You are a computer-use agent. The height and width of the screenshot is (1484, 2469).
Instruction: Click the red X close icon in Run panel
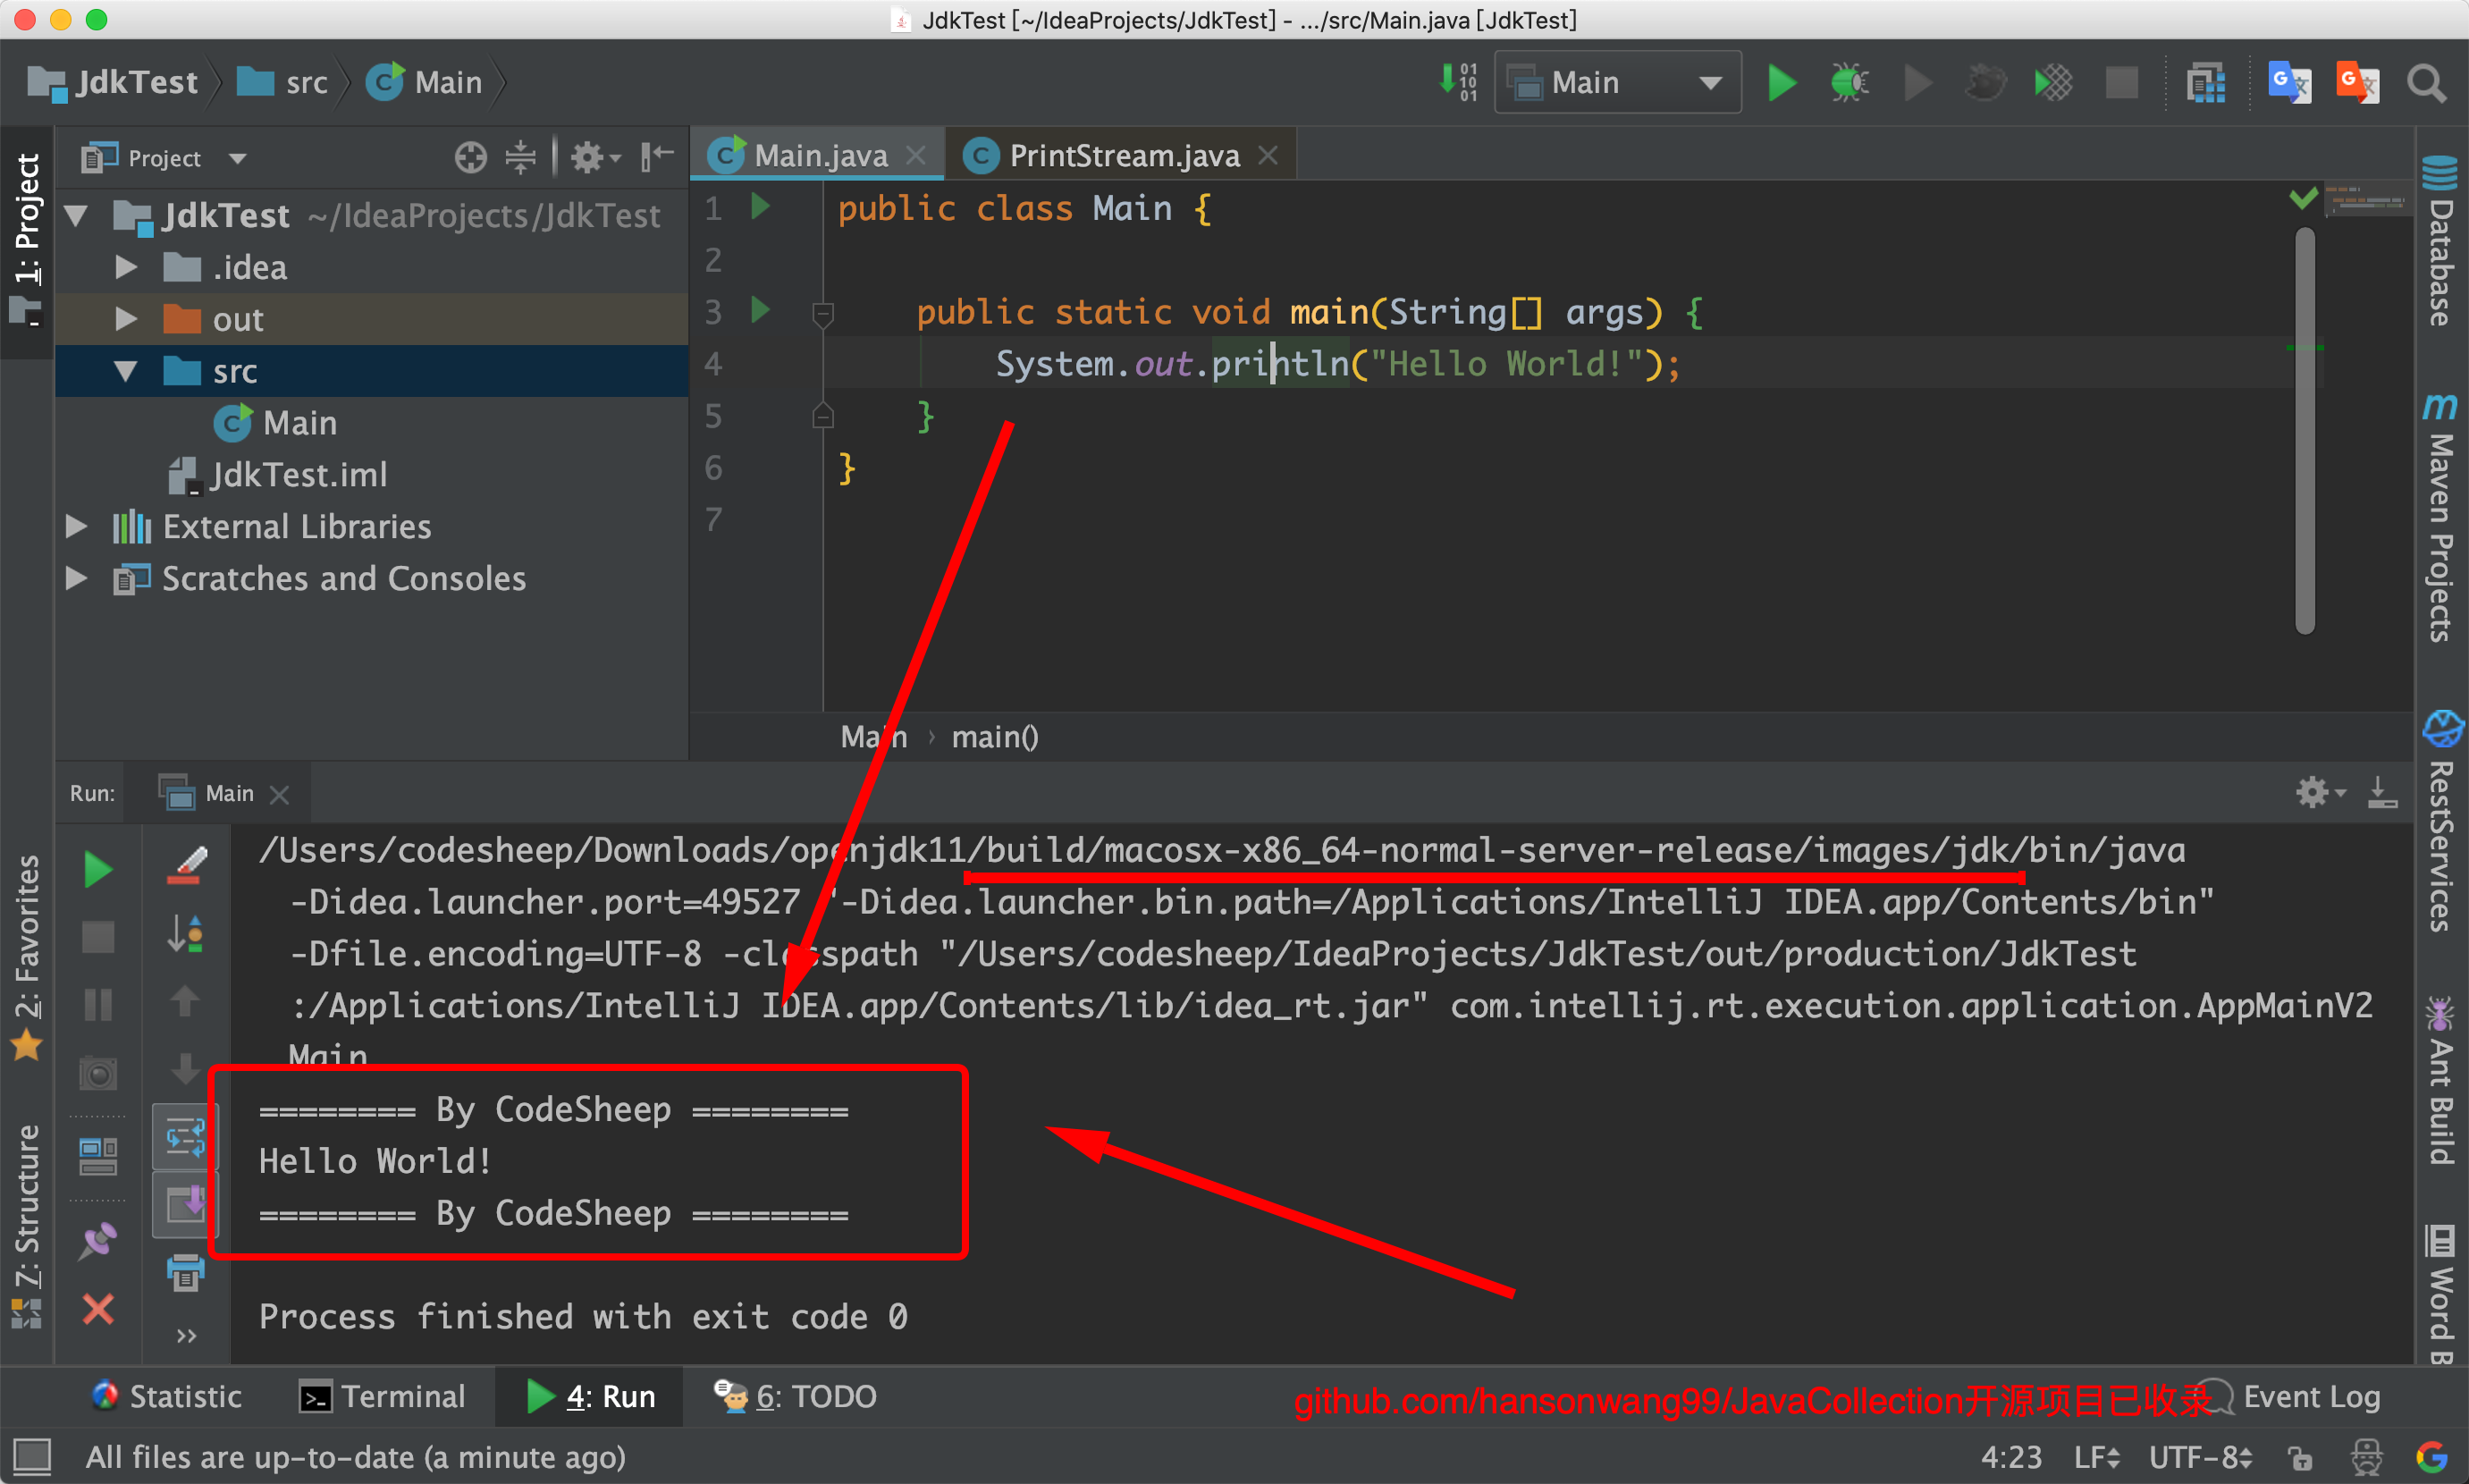tap(98, 1308)
